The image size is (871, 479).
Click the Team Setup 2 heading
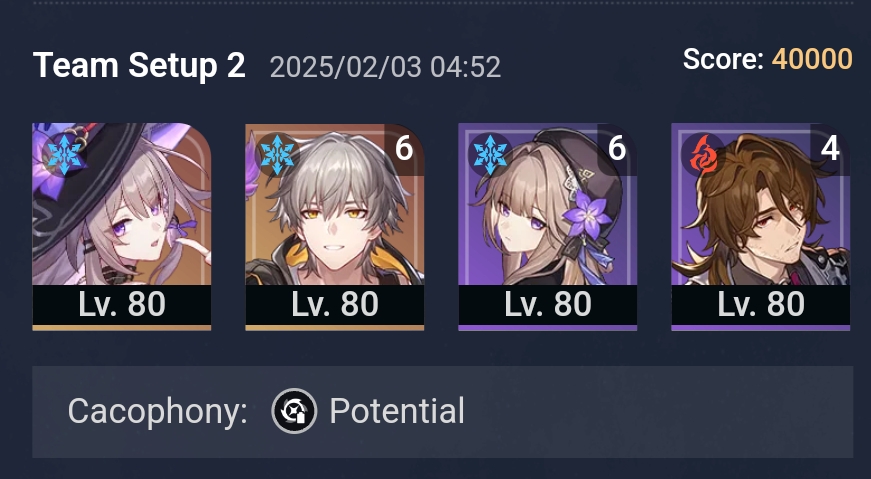click(139, 66)
